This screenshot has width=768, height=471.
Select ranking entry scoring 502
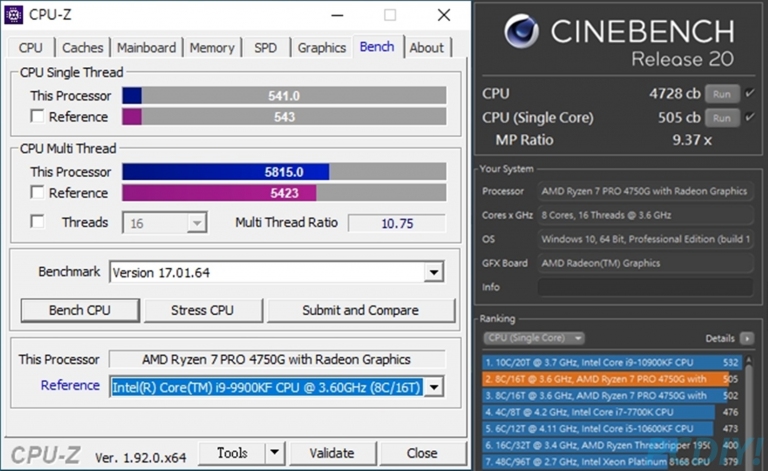[x=612, y=396]
